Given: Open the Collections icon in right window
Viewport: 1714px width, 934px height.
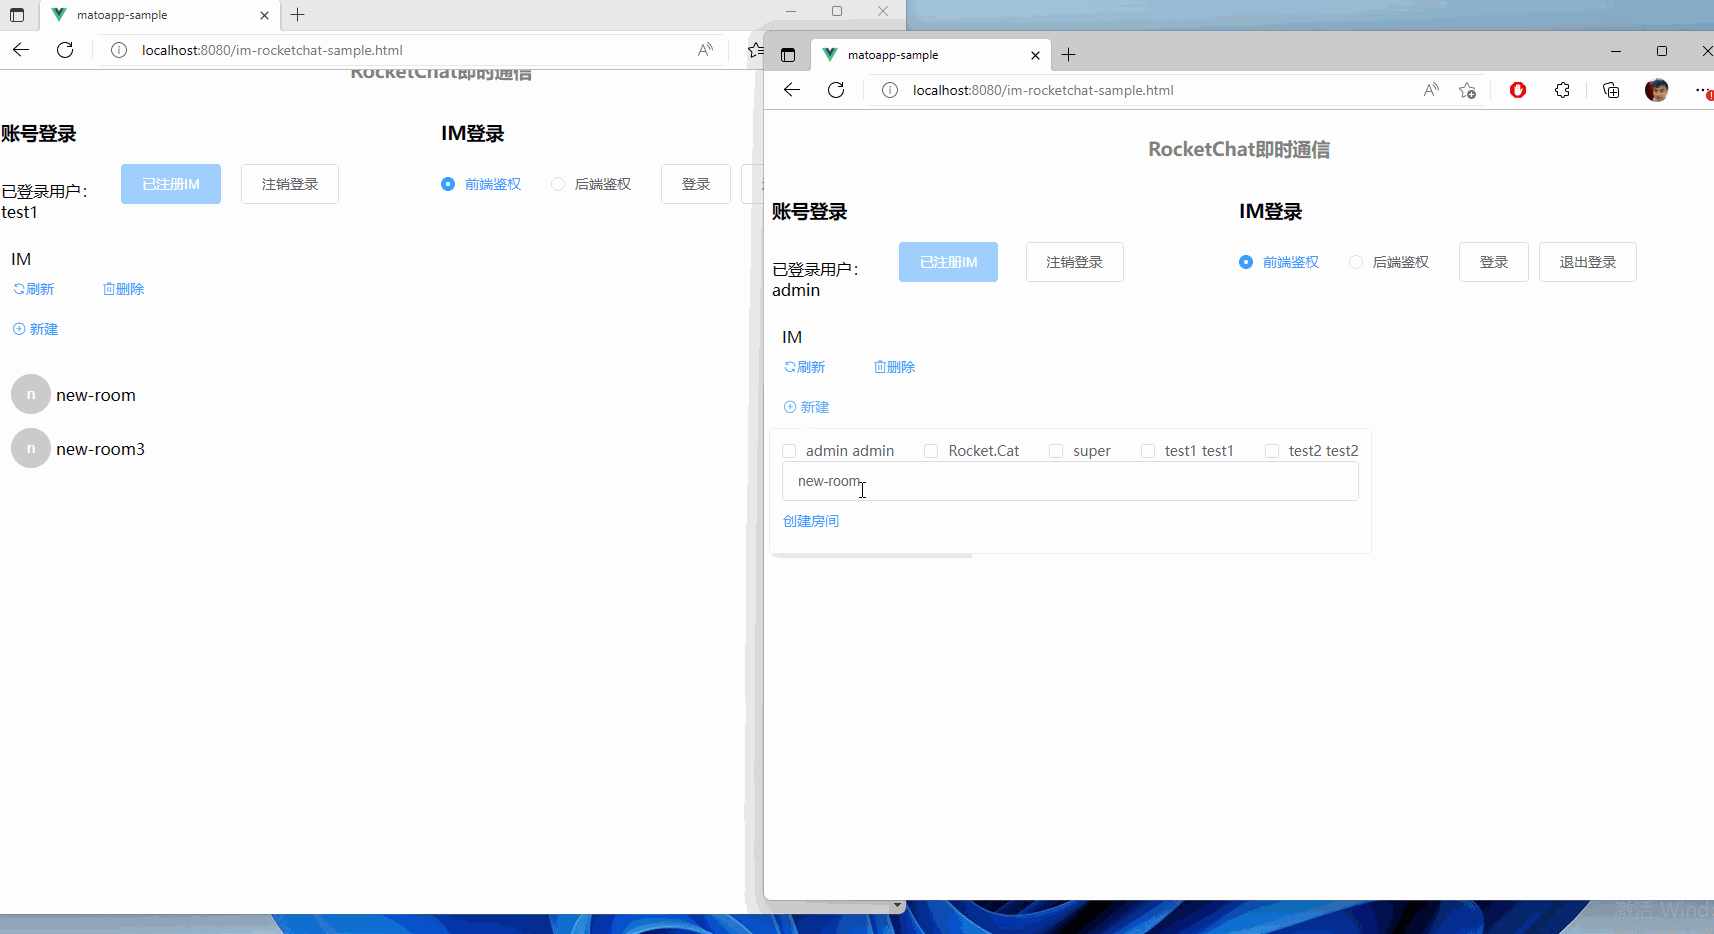Looking at the screenshot, I should coord(1611,90).
